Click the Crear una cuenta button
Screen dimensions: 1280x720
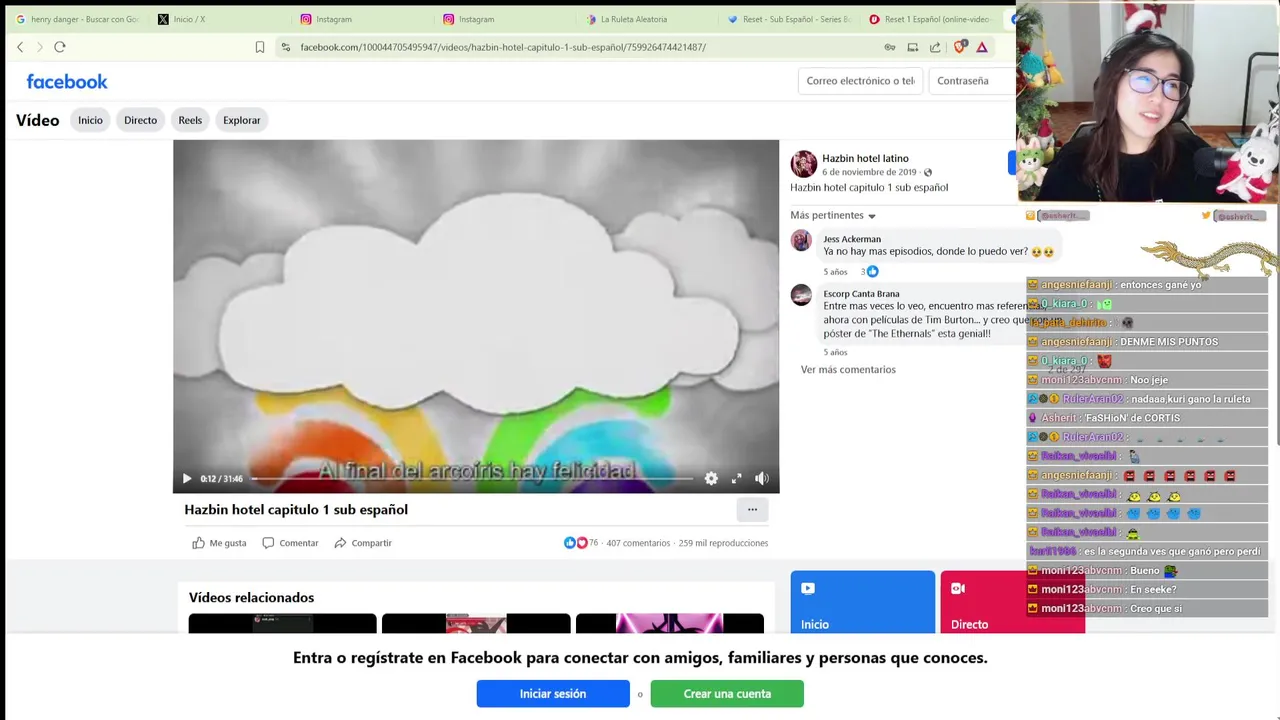pyautogui.click(x=727, y=694)
